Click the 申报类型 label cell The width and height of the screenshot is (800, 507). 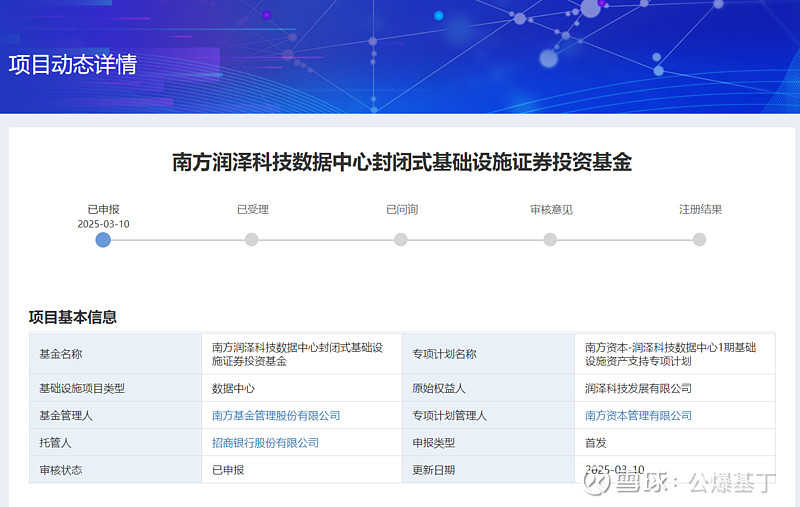pos(488,443)
